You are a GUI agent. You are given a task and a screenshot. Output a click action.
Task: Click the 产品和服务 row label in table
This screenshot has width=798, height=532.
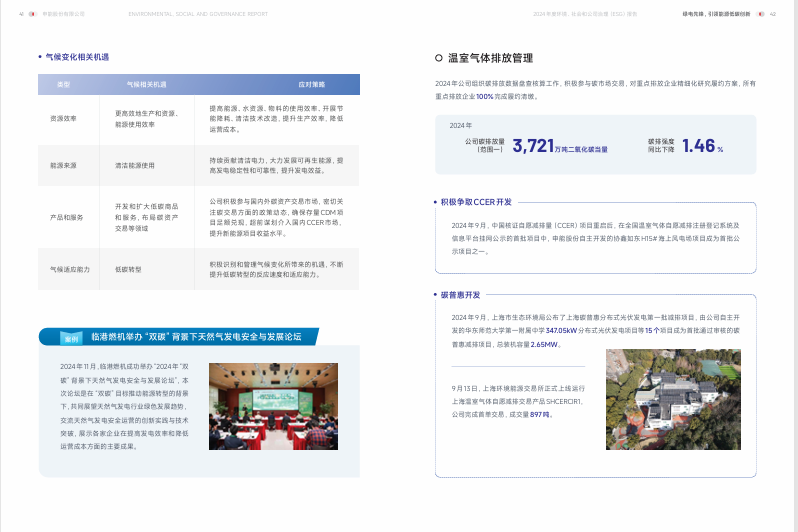[x=65, y=217]
